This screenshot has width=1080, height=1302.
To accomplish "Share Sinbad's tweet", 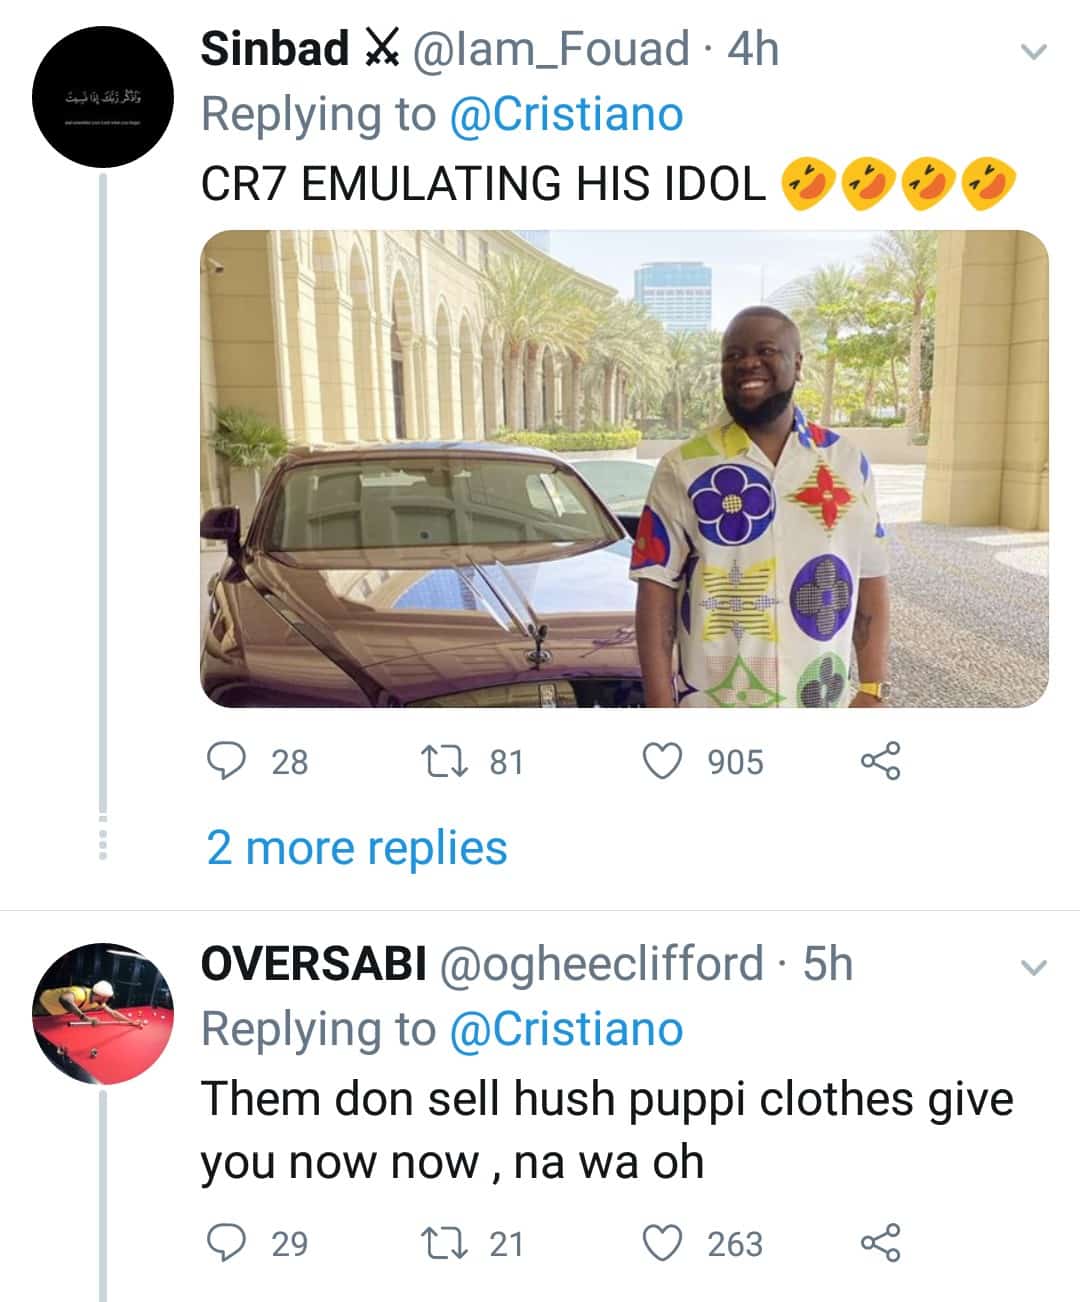I will tap(880, 761).
